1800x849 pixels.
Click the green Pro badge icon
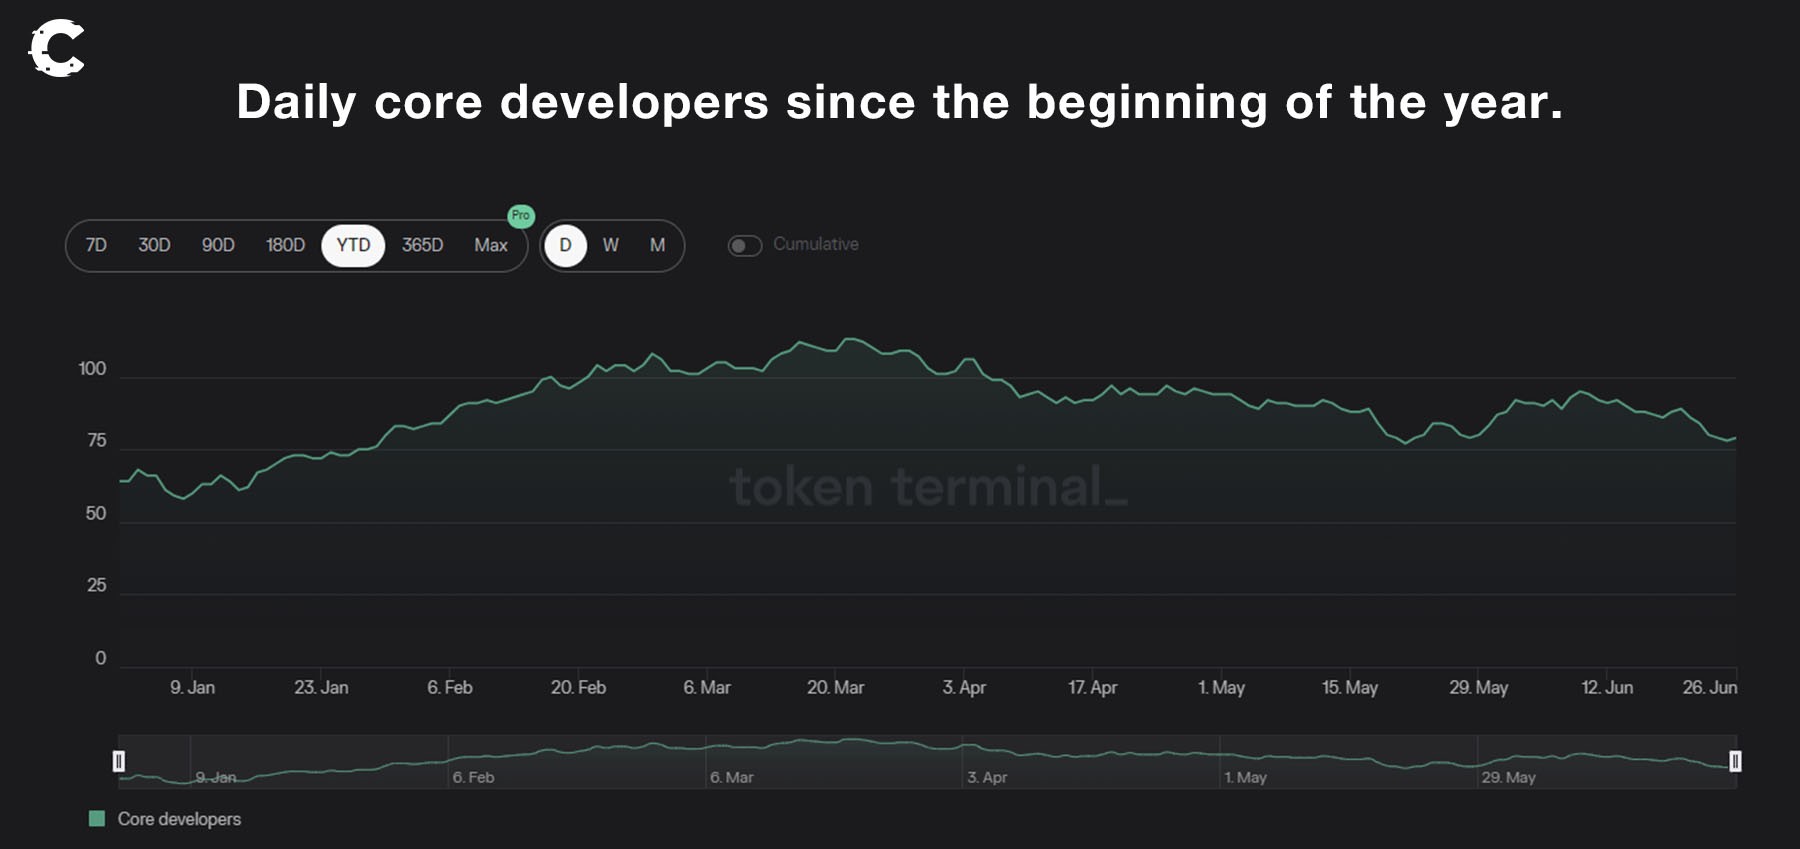coord(521,216)
